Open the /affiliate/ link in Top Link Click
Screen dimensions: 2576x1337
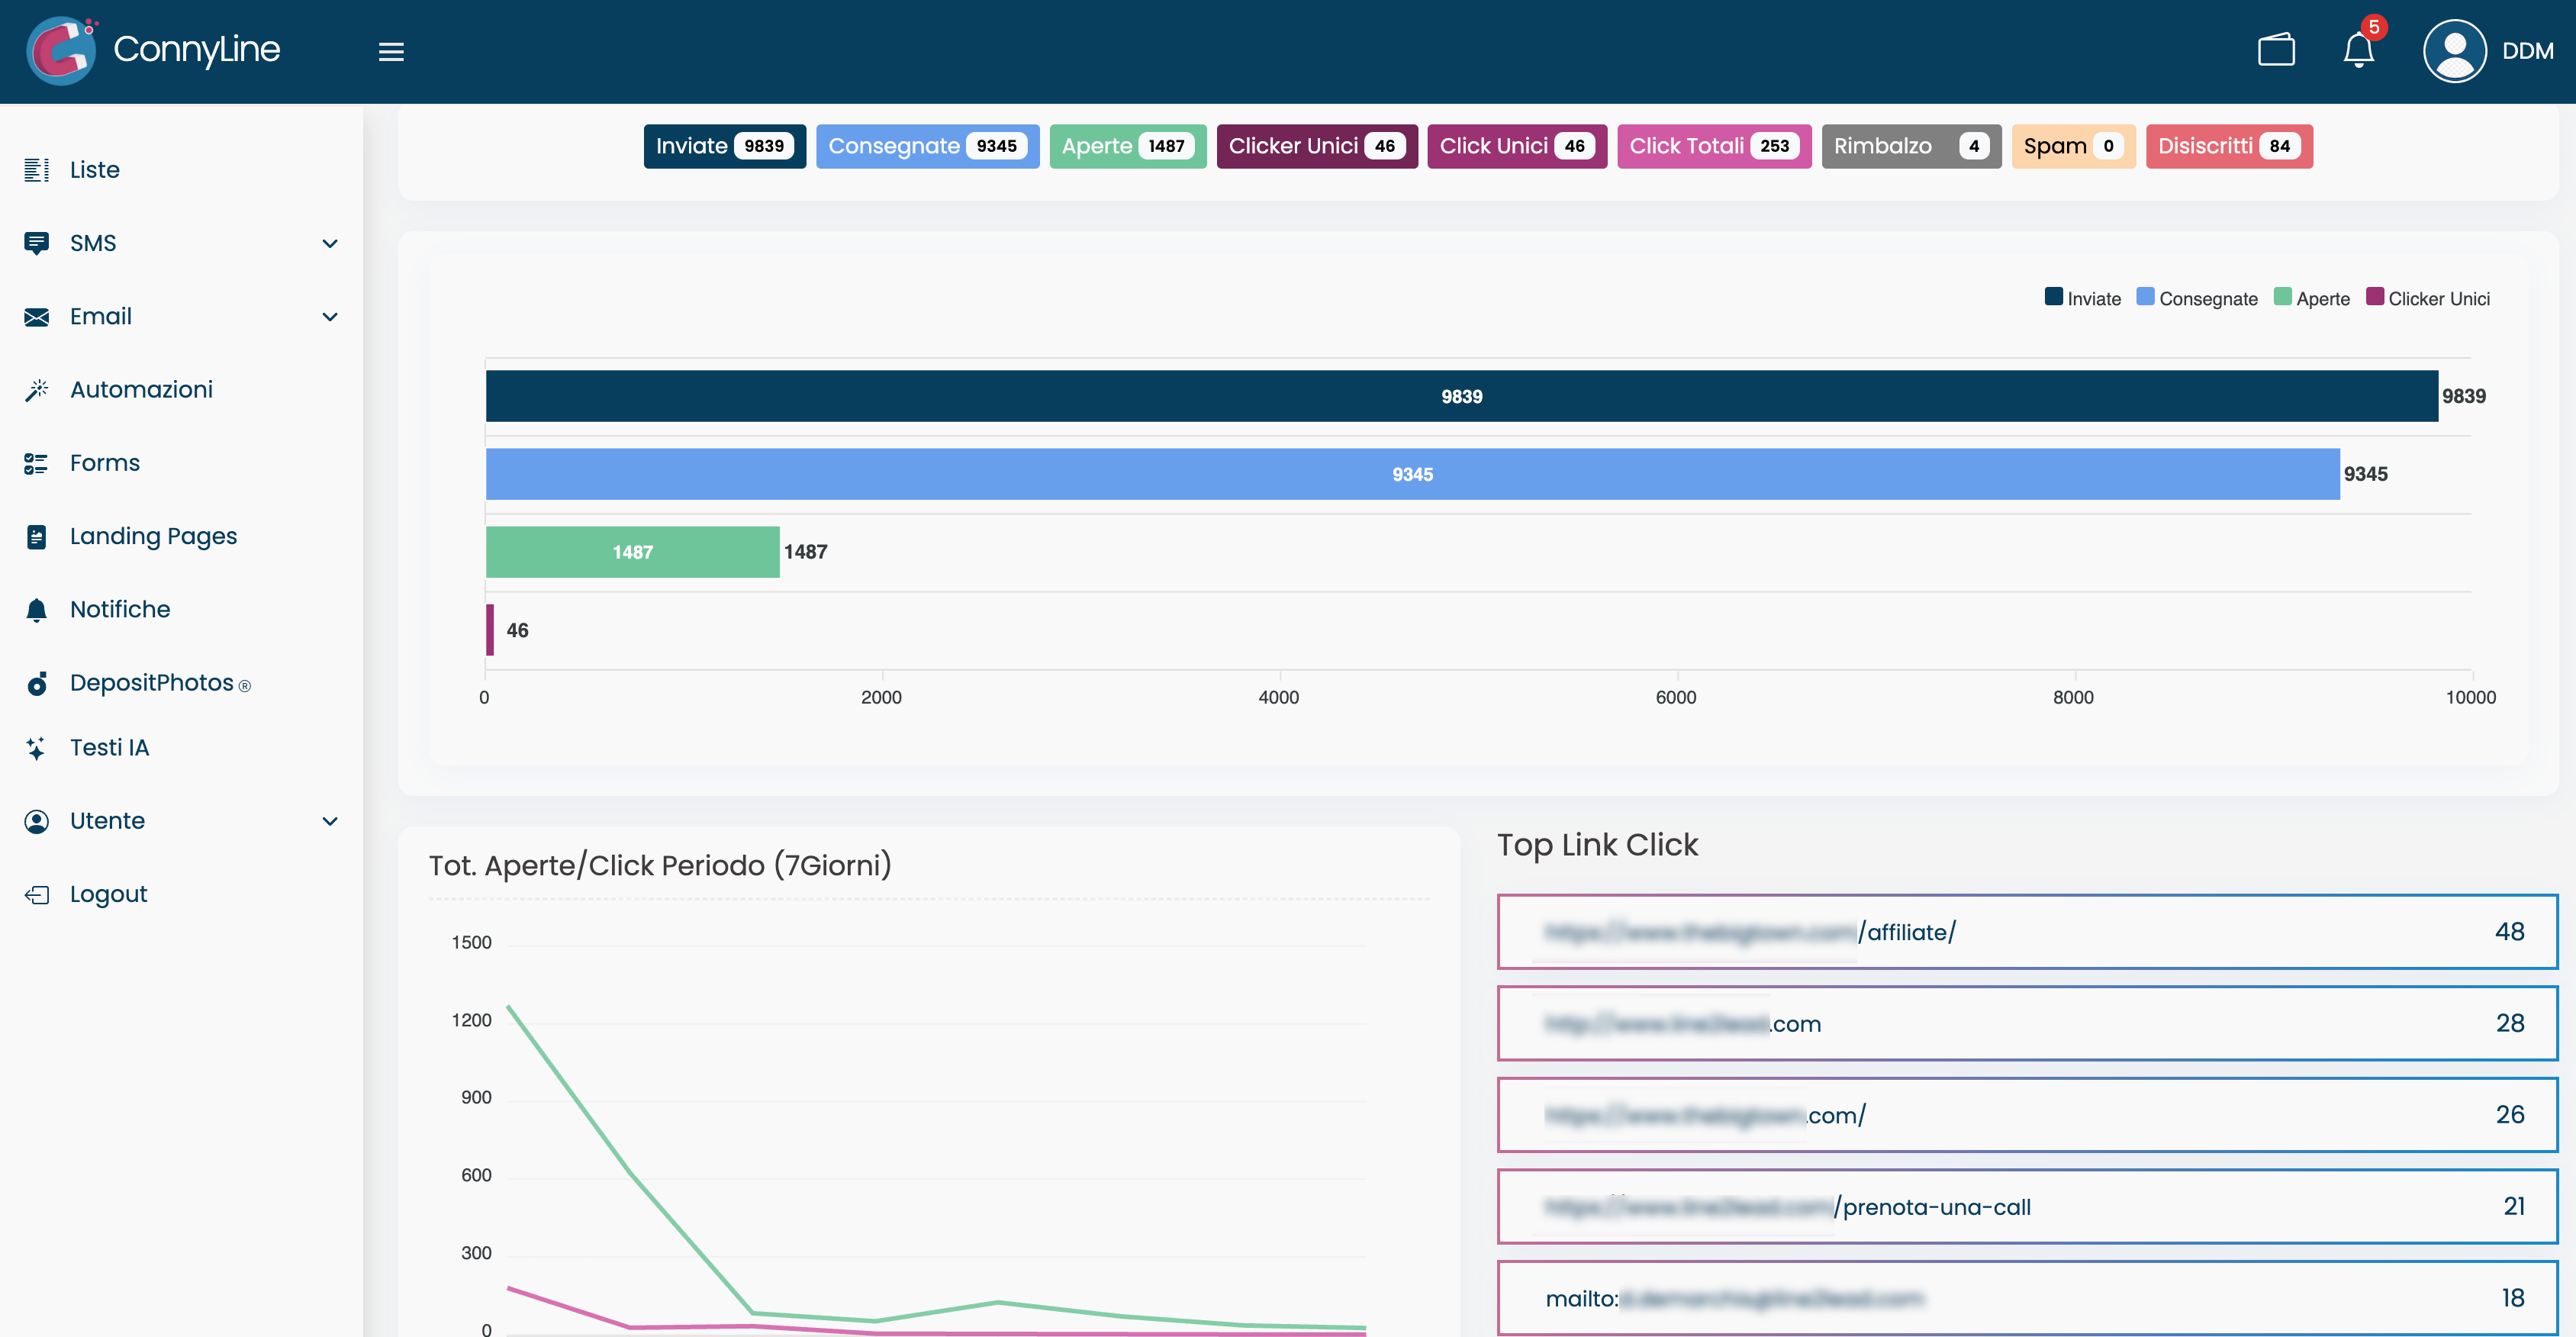(x=2027, y=931)
